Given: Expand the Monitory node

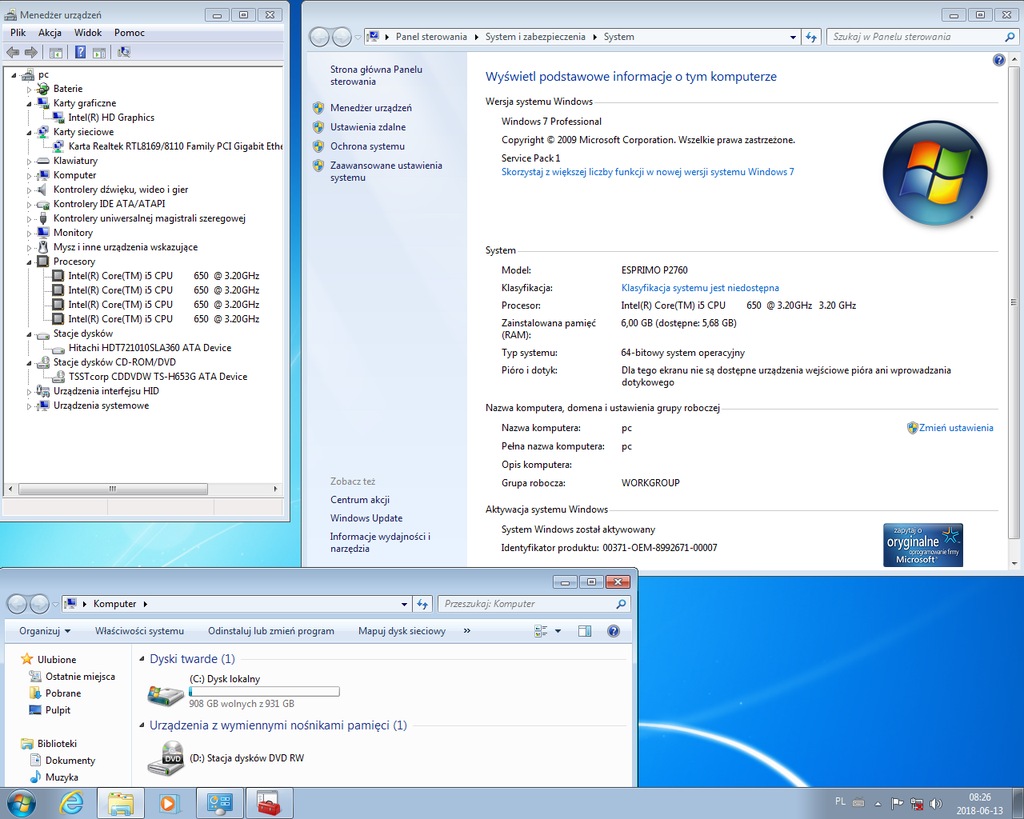Looking at the screenshot, I should (29, 233).
